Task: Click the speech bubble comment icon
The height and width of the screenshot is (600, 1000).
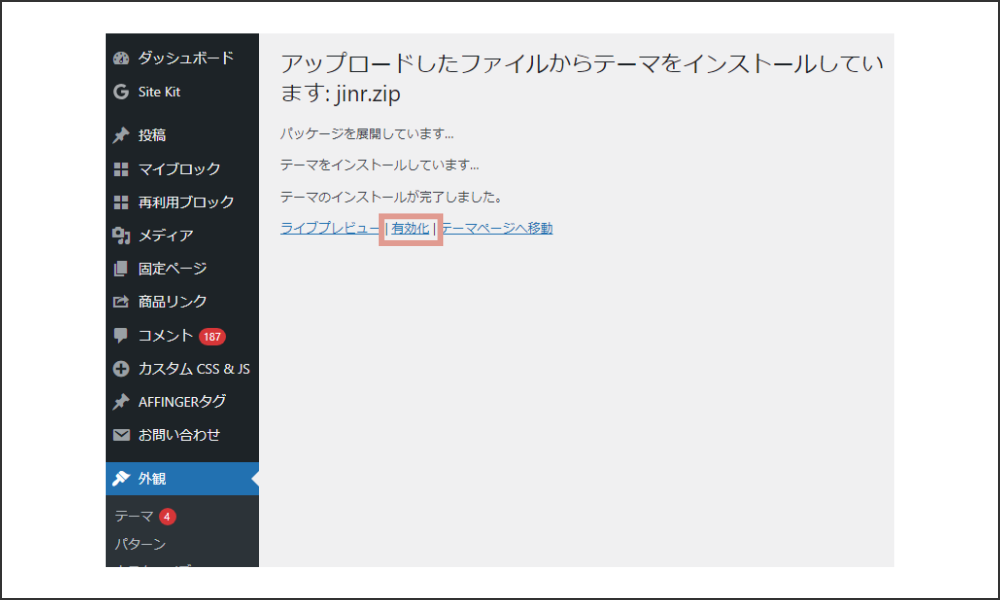Action: coord(121,335)
